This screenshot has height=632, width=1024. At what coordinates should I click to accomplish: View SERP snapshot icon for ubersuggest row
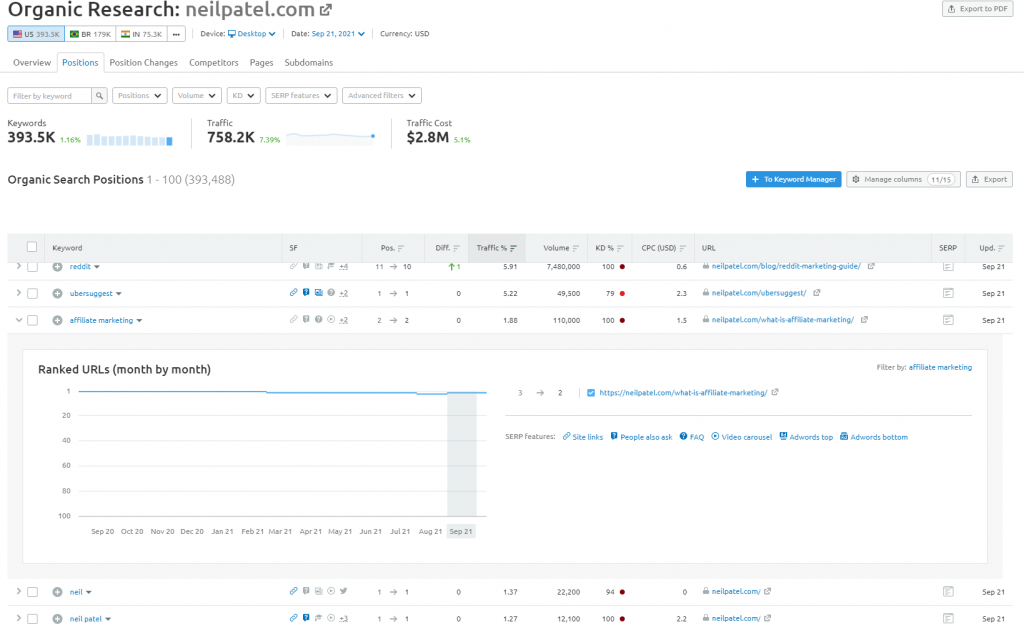click(x=948, y=294)
